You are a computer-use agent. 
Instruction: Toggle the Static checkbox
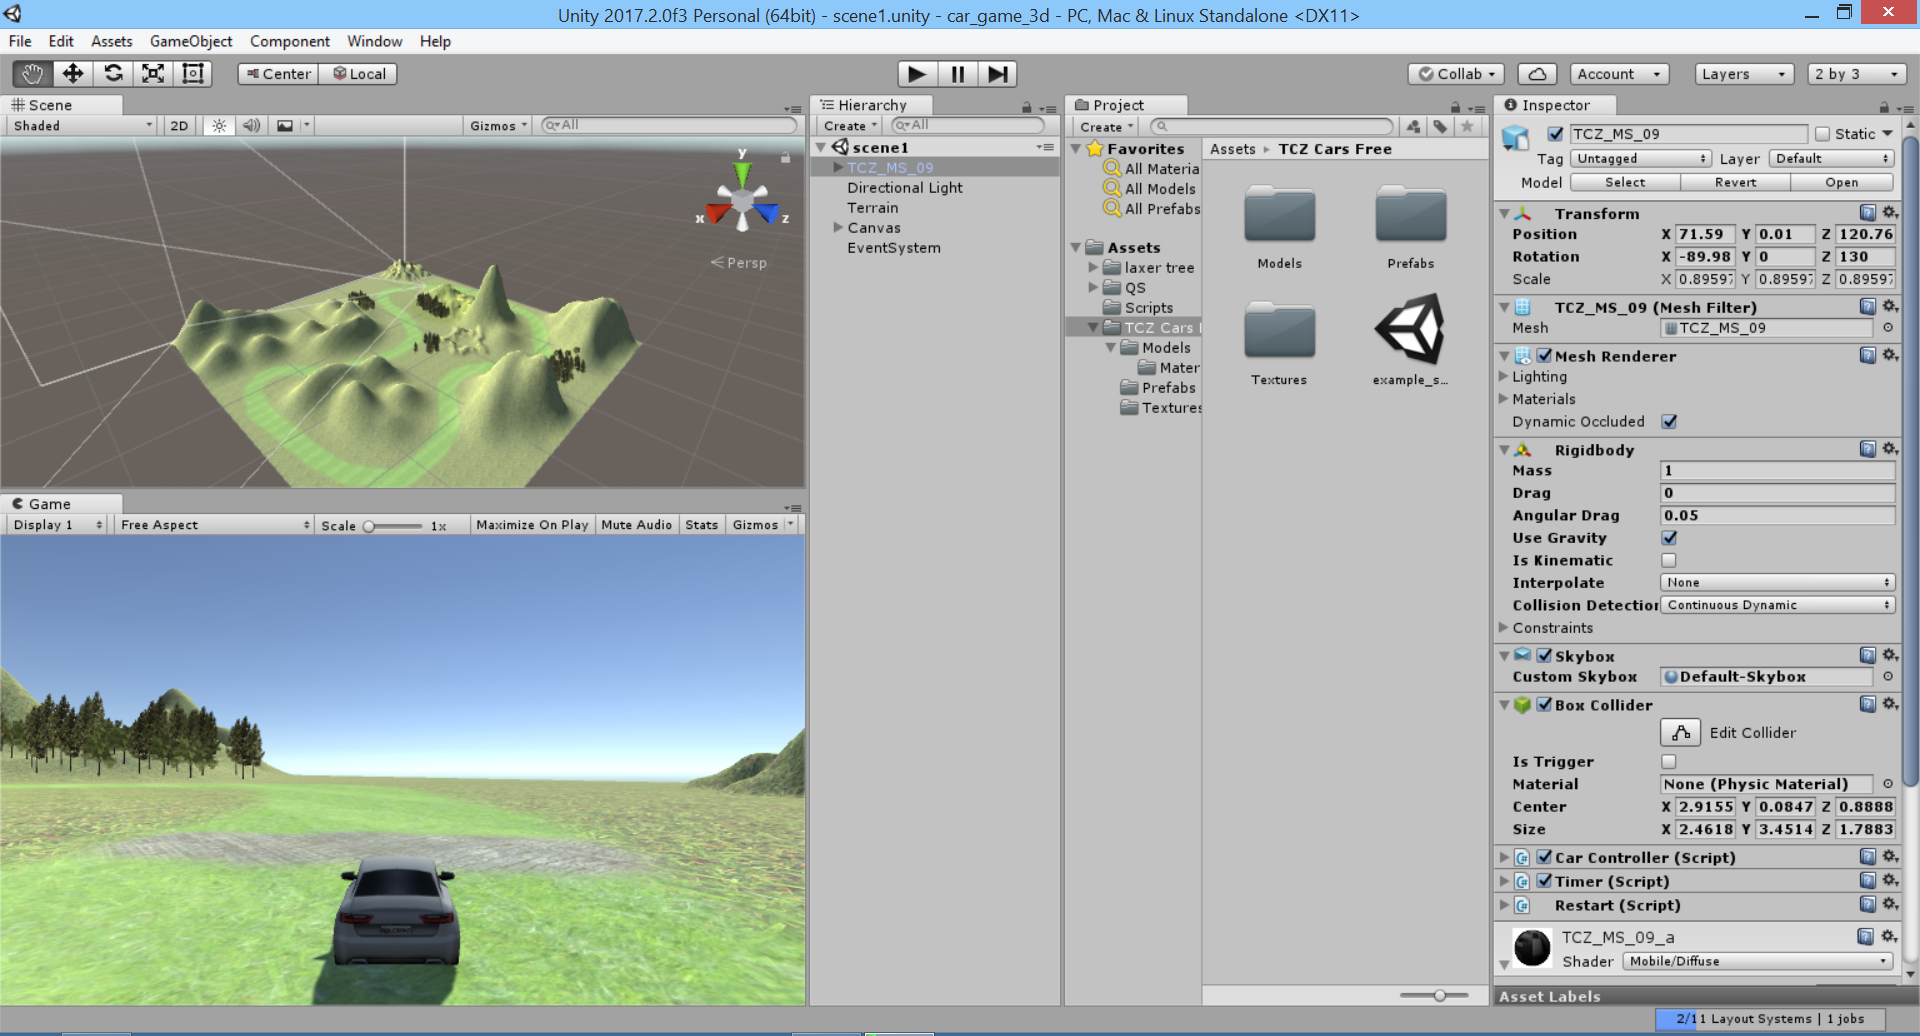tap(1822, 134)
